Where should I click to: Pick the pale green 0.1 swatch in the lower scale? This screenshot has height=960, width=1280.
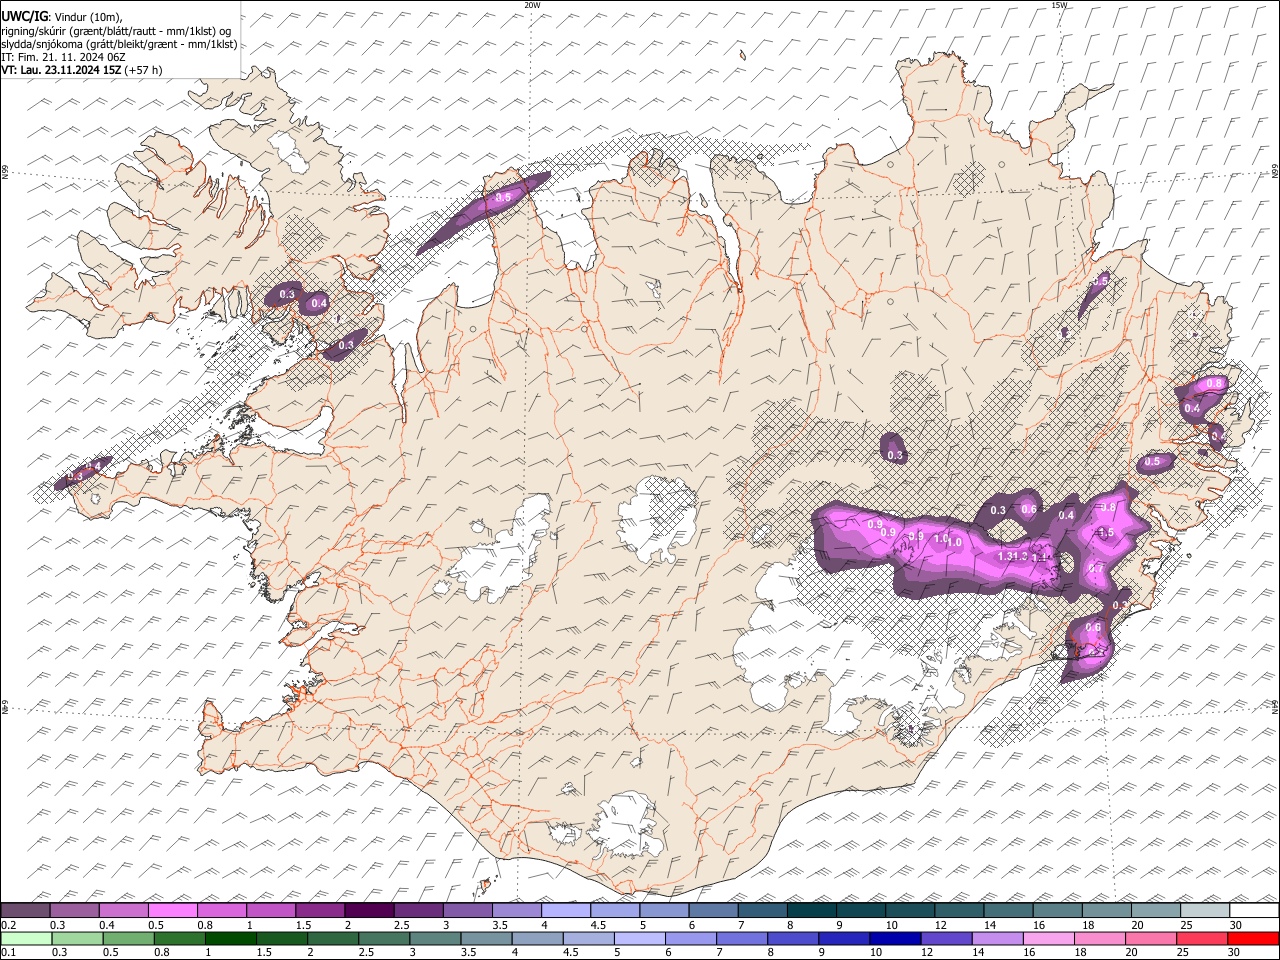pos(26,938)
